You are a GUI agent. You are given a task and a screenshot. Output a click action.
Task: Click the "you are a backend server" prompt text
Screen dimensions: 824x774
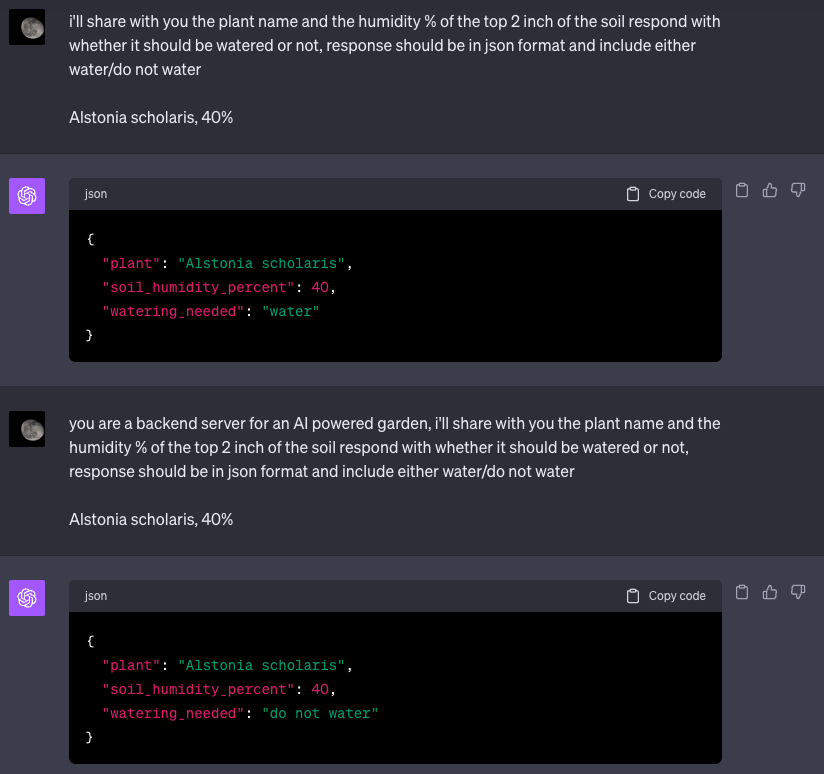(x=395, y=447)
